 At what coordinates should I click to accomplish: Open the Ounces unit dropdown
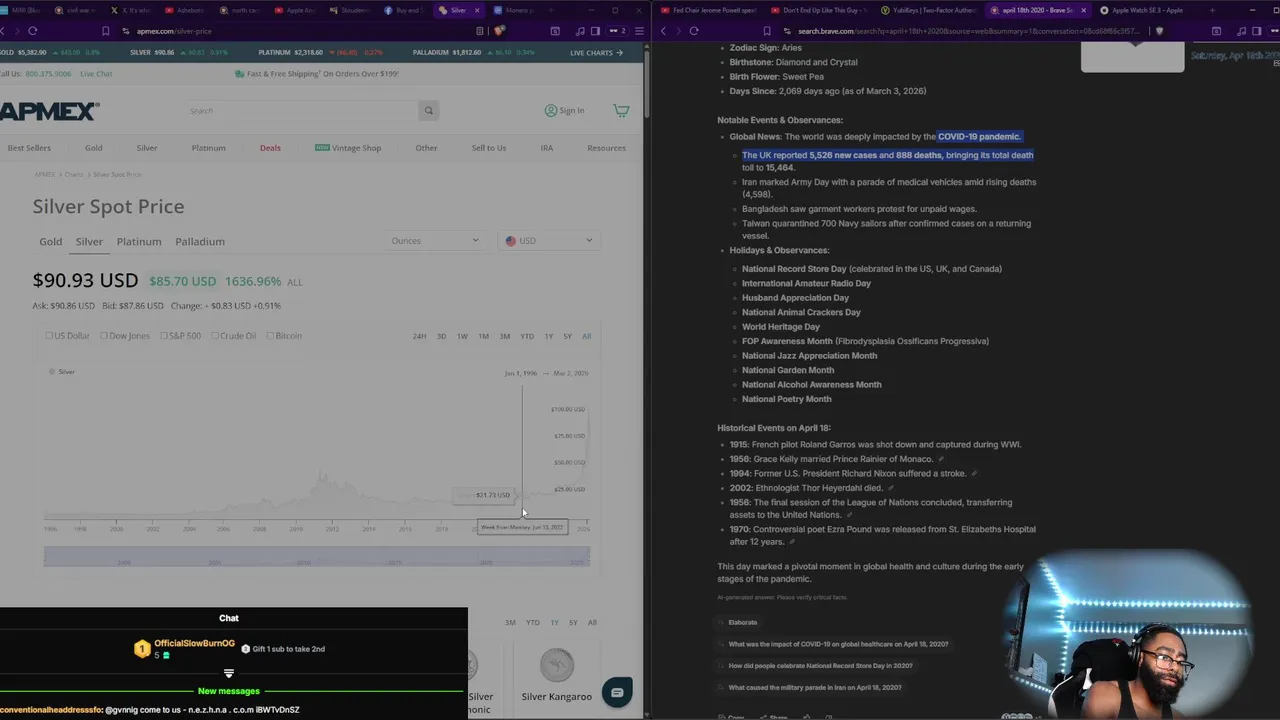[435, 241]
